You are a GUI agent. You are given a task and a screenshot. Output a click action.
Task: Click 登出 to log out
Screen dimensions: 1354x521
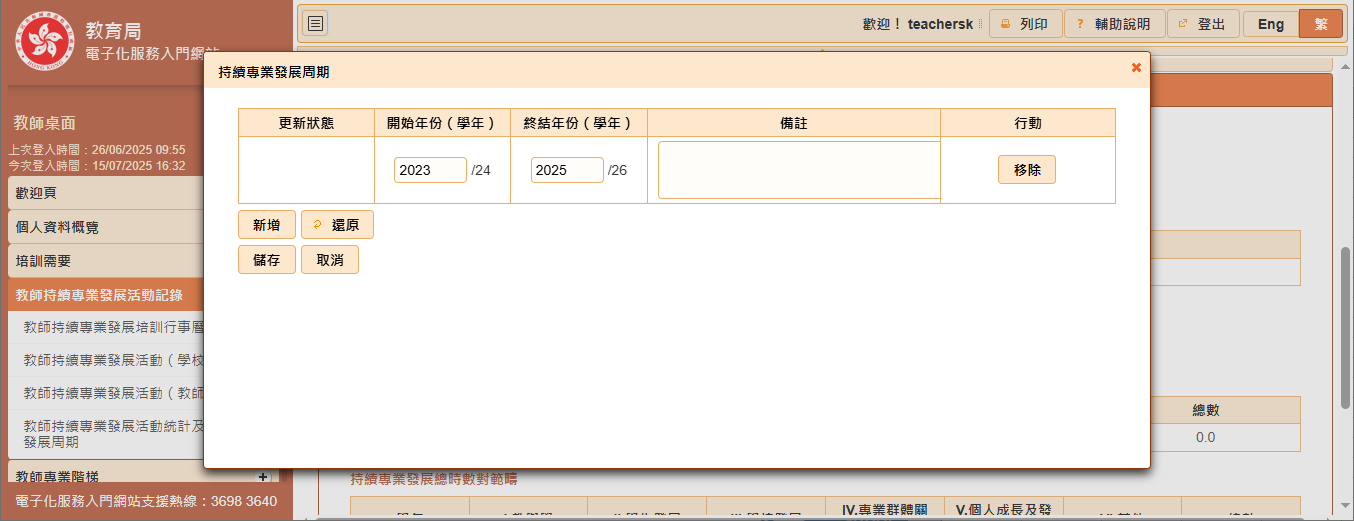[1203, 24]
